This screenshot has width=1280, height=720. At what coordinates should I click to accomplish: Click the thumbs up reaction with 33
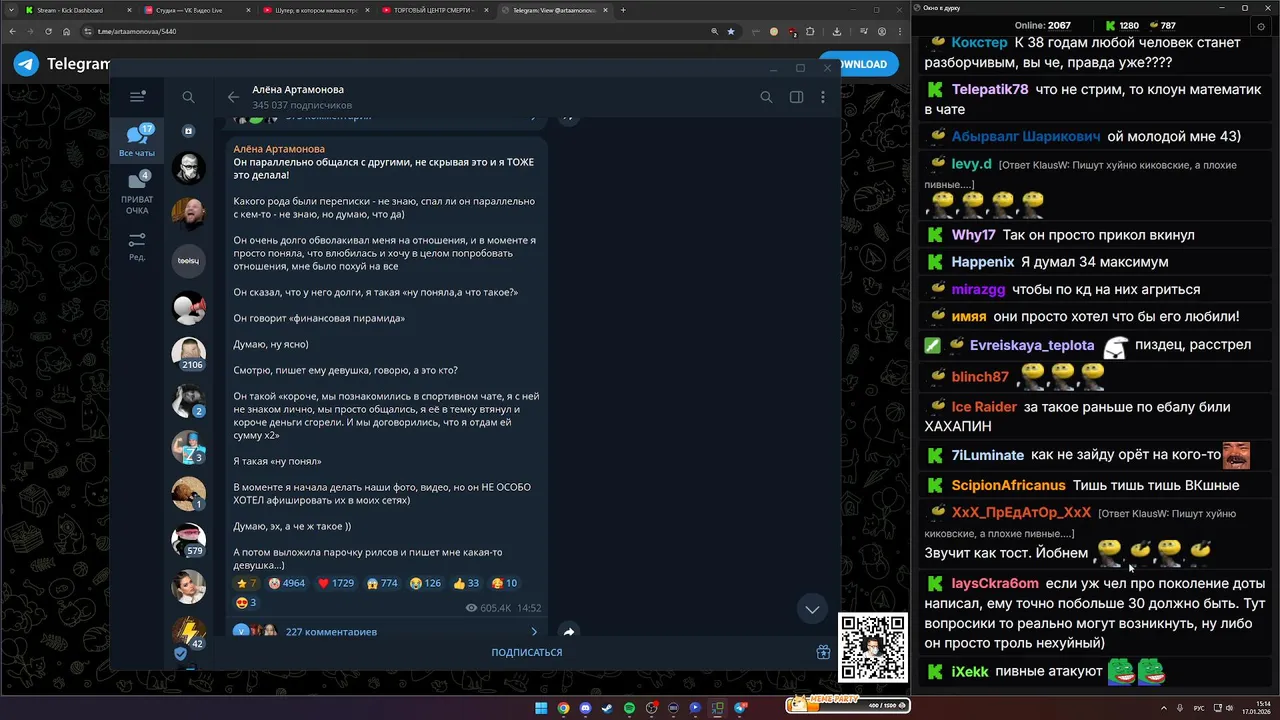(466, 583)
